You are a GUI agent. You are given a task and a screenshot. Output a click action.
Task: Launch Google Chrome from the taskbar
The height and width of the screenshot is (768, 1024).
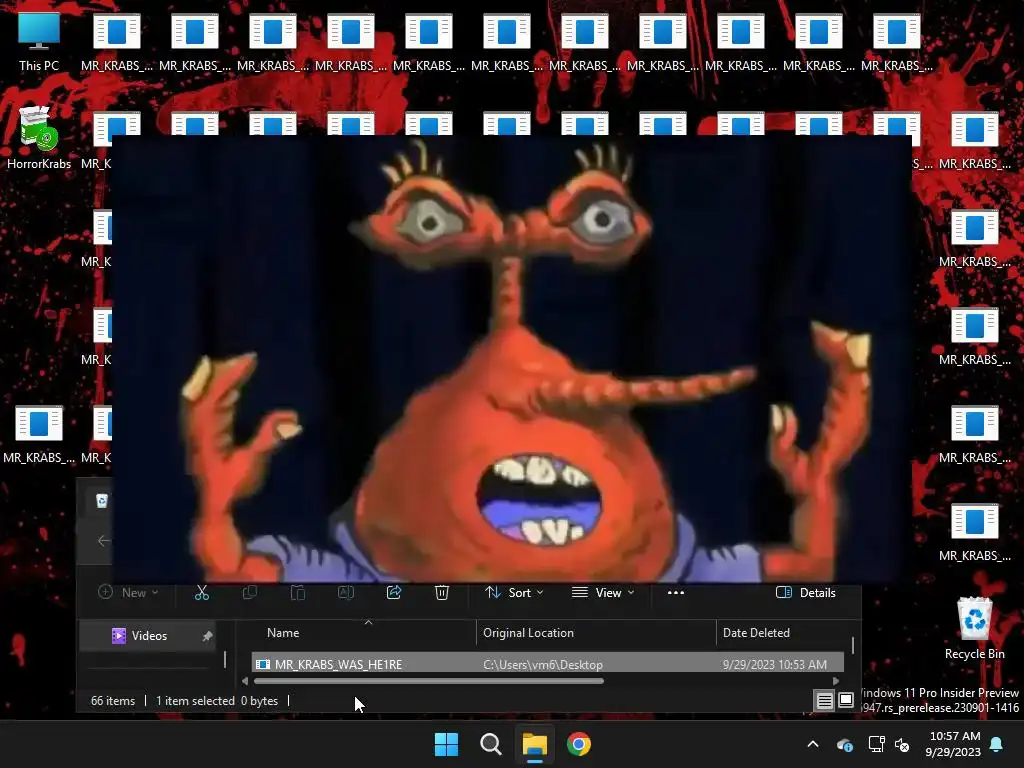579,744
